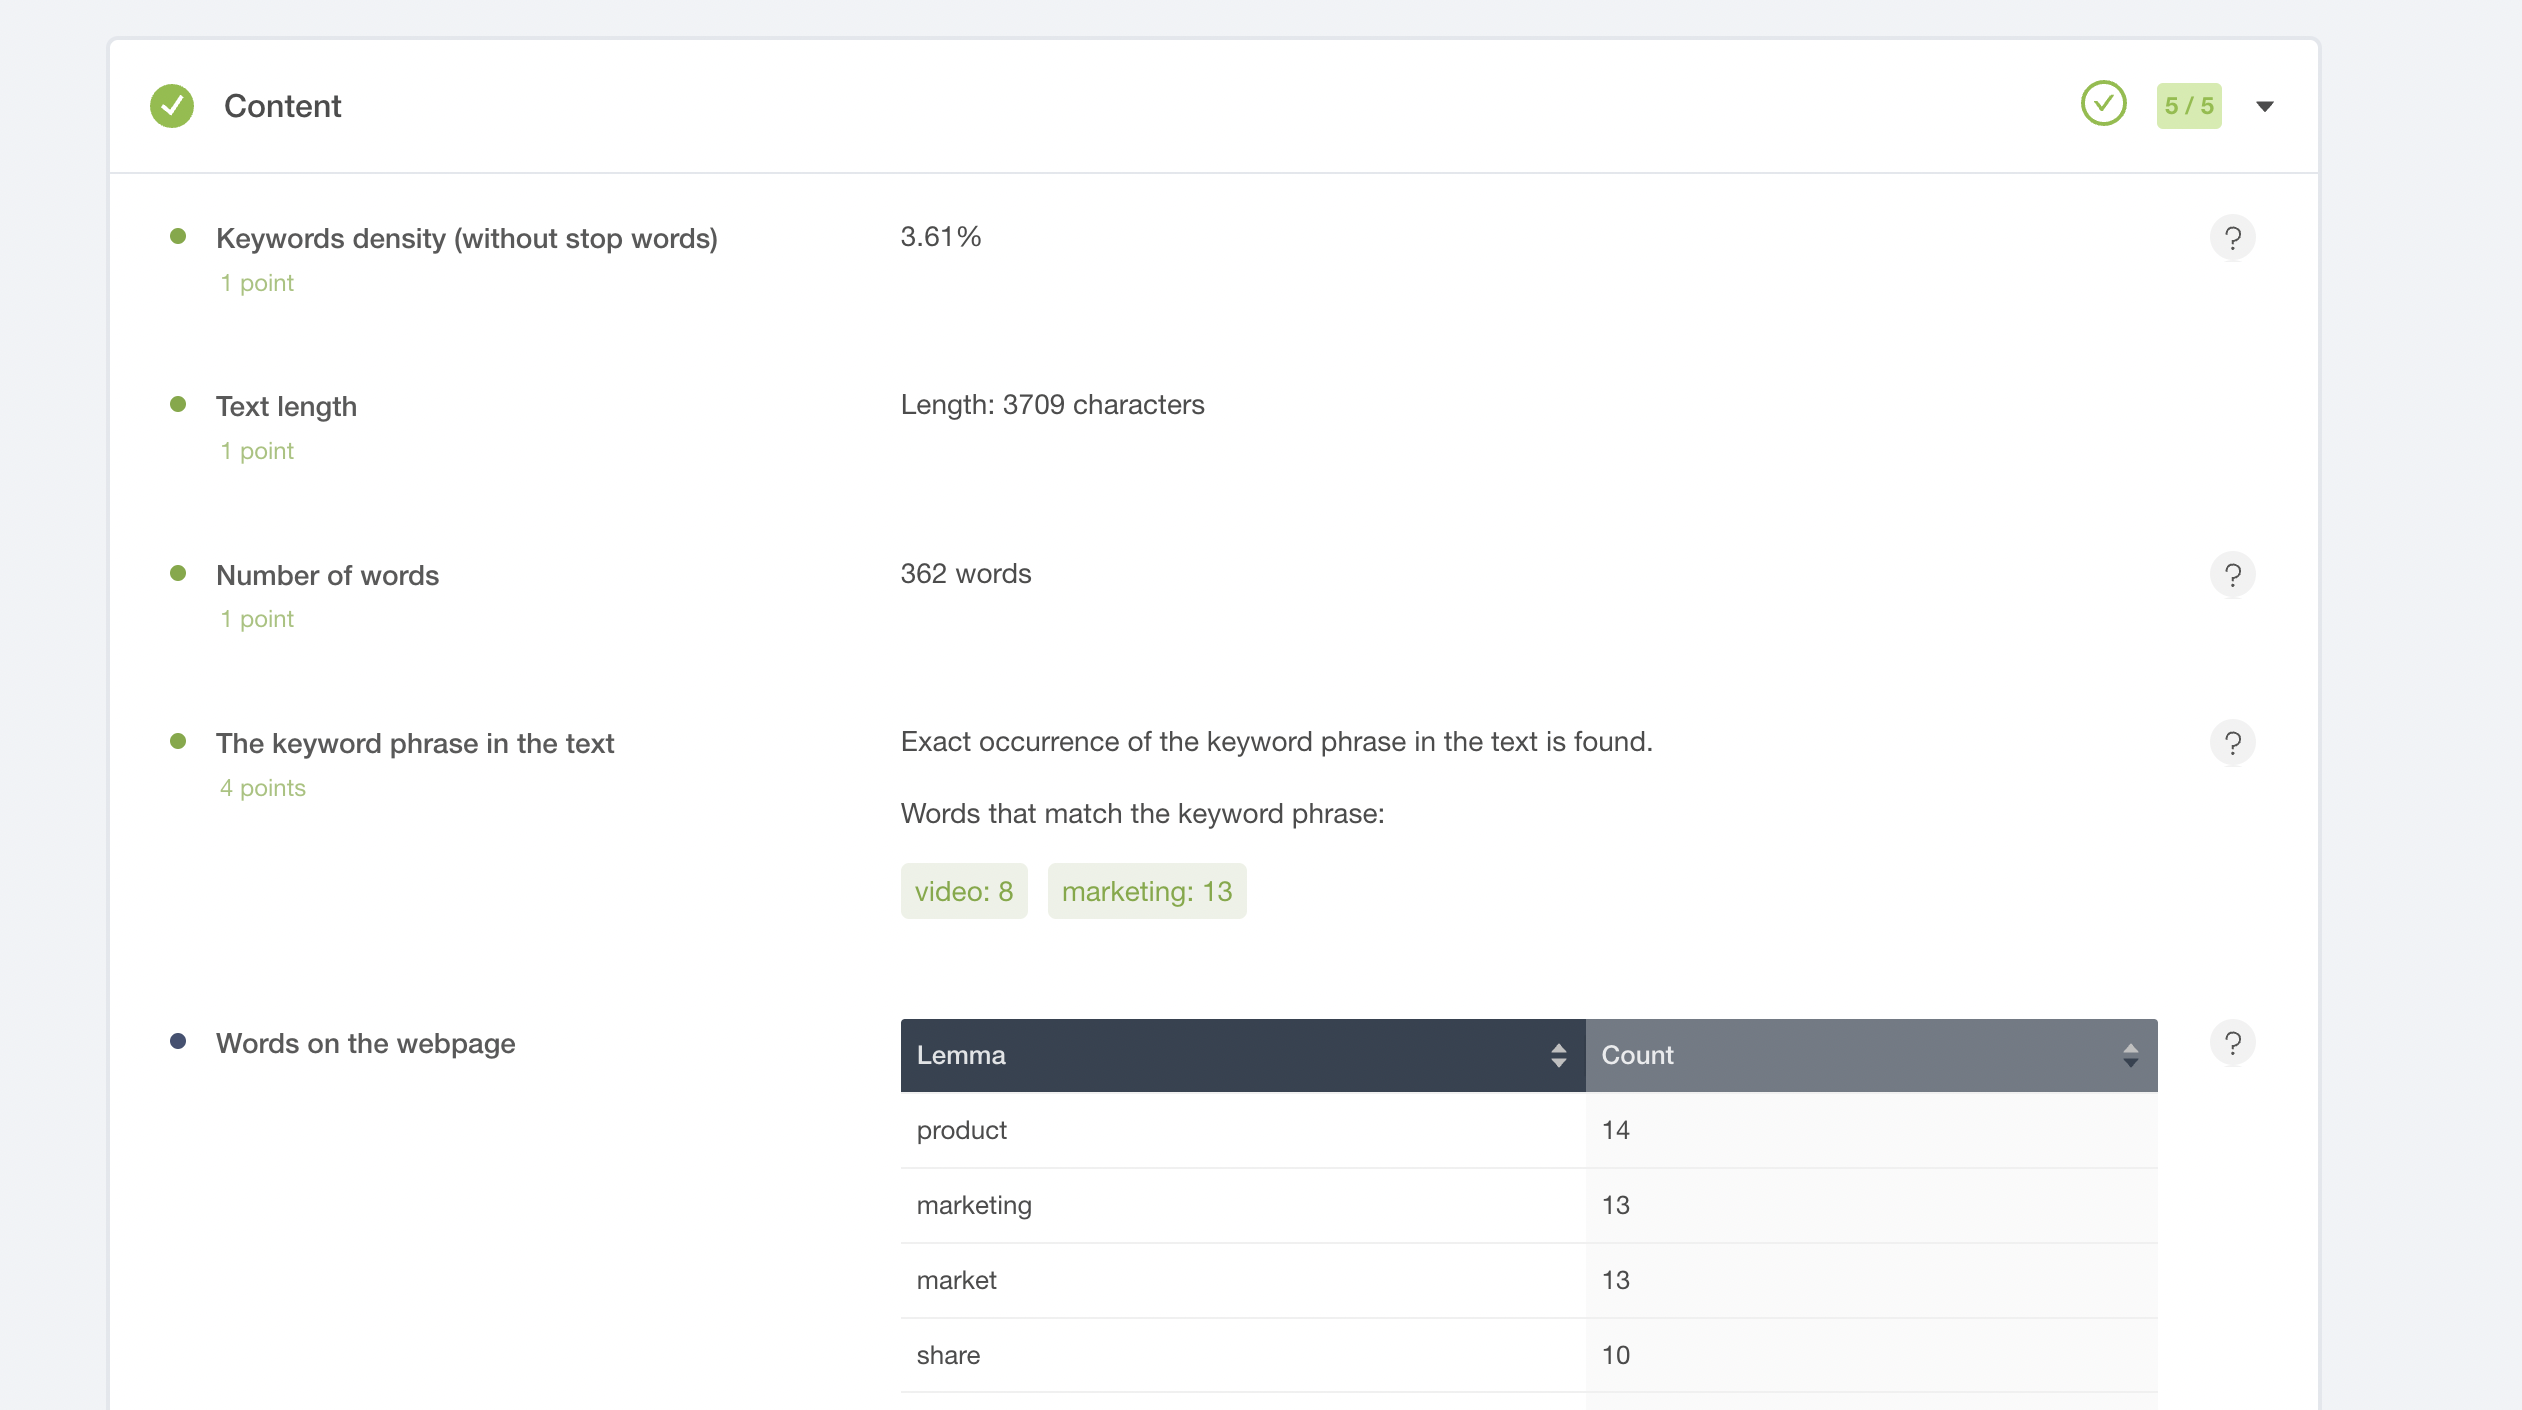The width and height of the screenshot is (2522, 1410).
Task: Click the green check icon beside Content
Action: 172,106
